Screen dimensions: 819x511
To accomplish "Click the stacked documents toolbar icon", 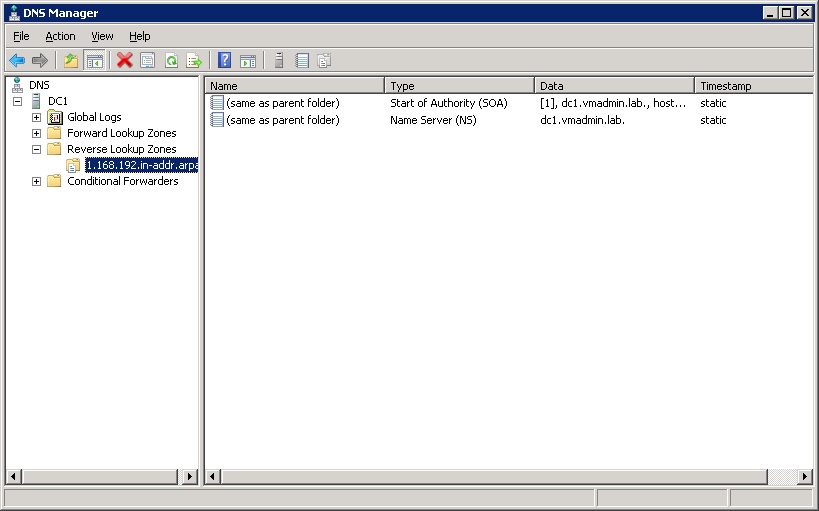I will (324, 61).
